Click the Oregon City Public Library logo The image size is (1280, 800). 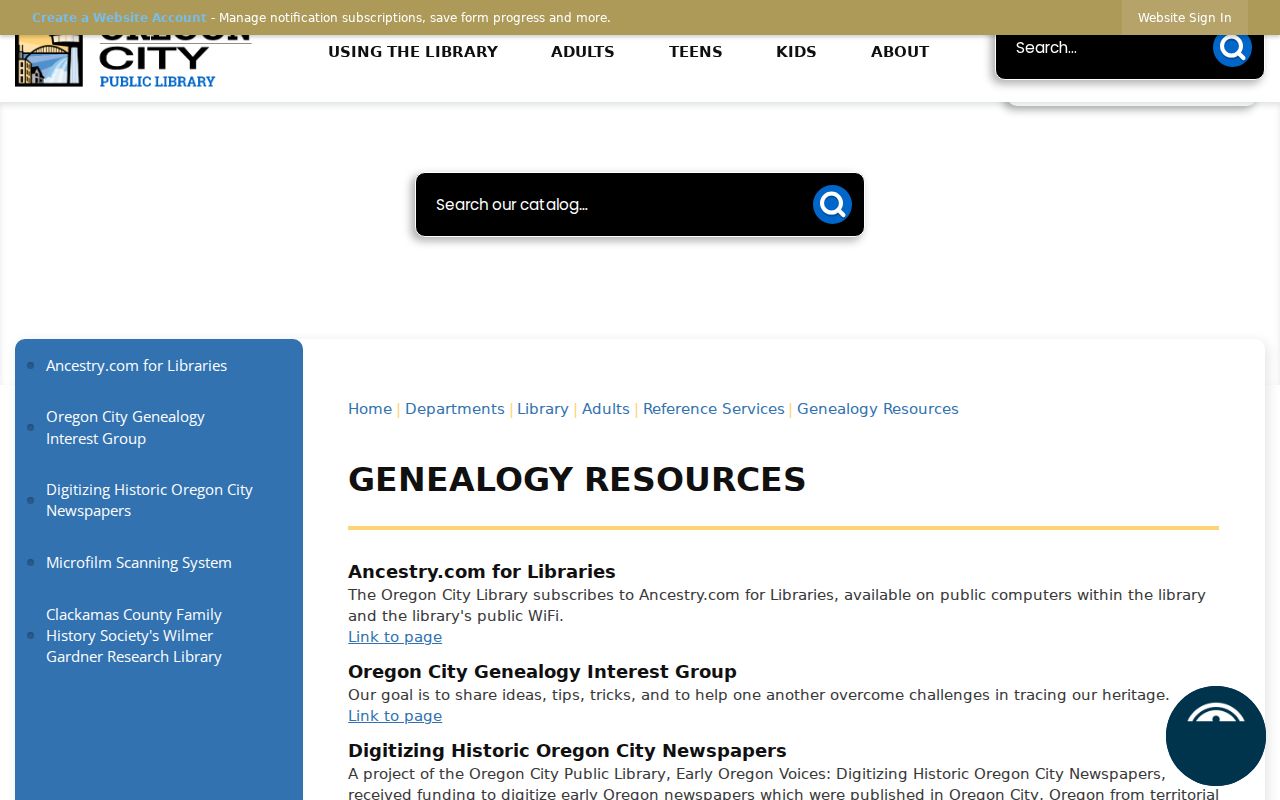pyautogui.click(x=133, y=60)
